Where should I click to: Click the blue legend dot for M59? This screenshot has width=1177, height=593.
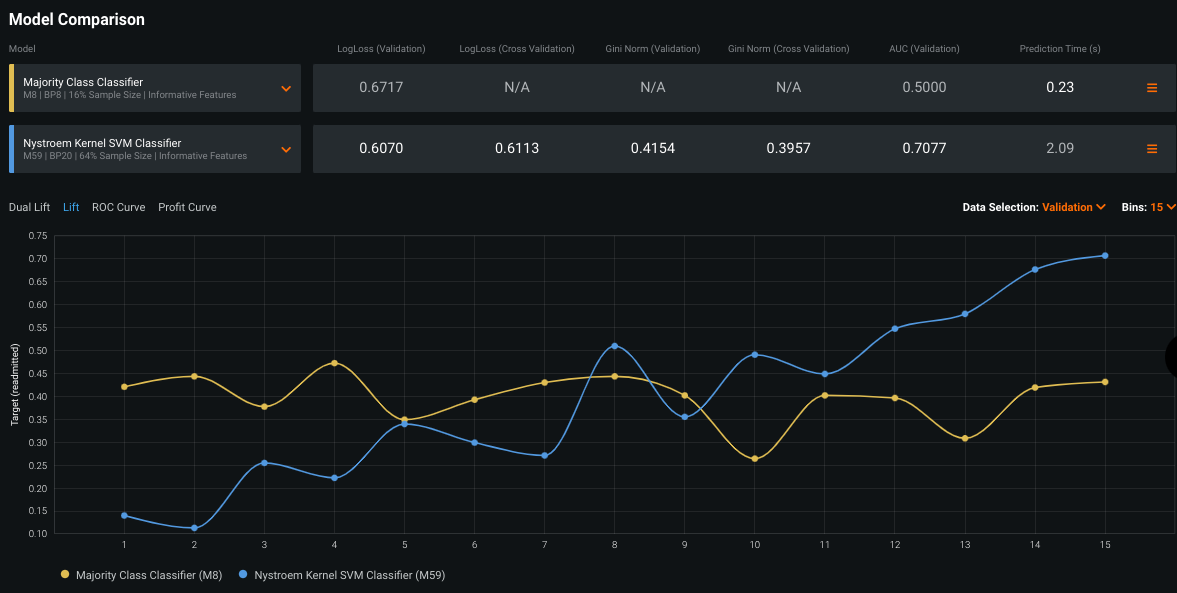point(245,575)
